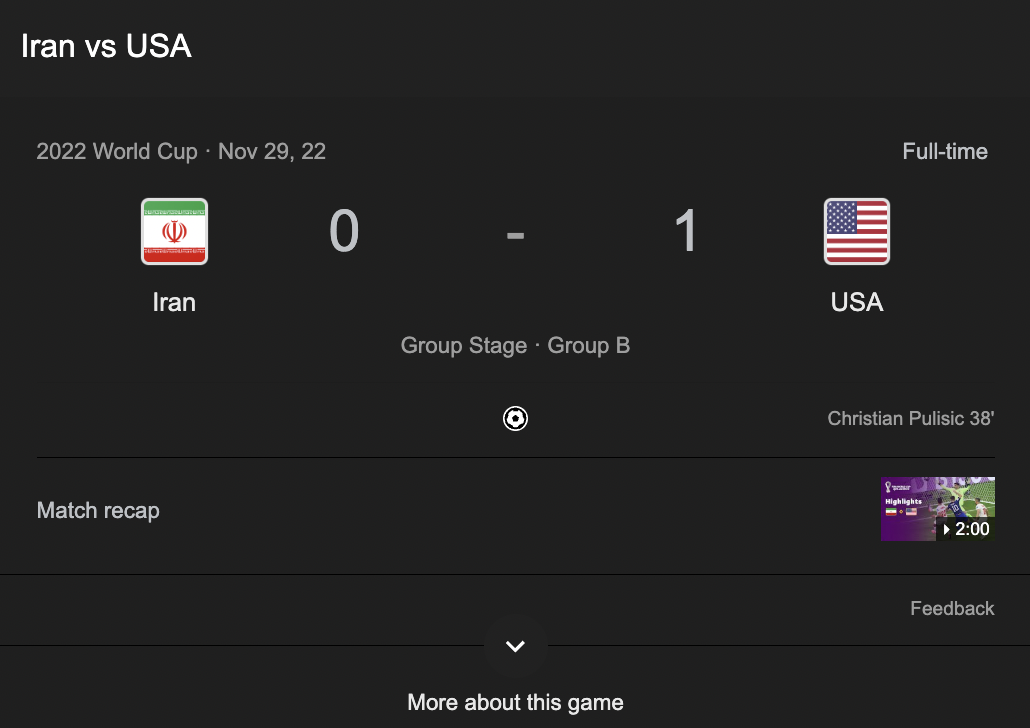The image size is (1030, 728).
Task: Open More about this game
Action: click(x=515, y=702)
